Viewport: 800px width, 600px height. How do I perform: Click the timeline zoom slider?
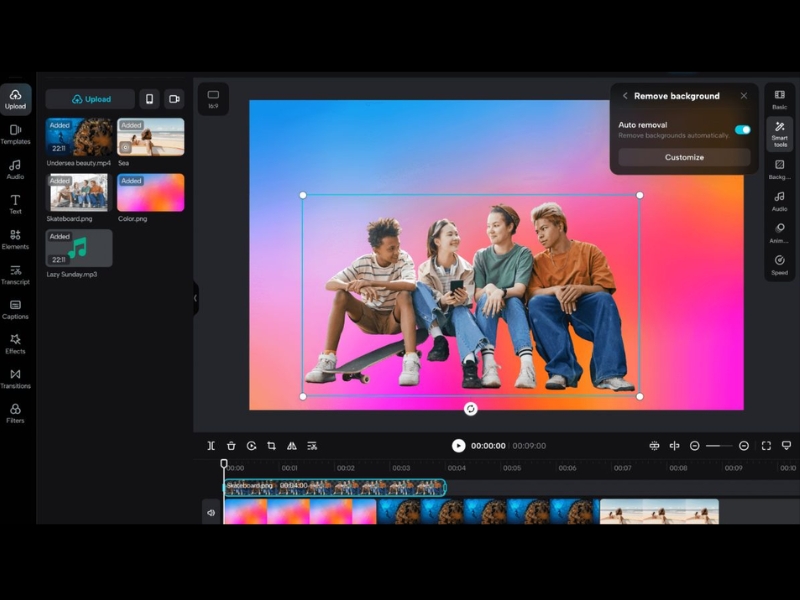point(719,446)
